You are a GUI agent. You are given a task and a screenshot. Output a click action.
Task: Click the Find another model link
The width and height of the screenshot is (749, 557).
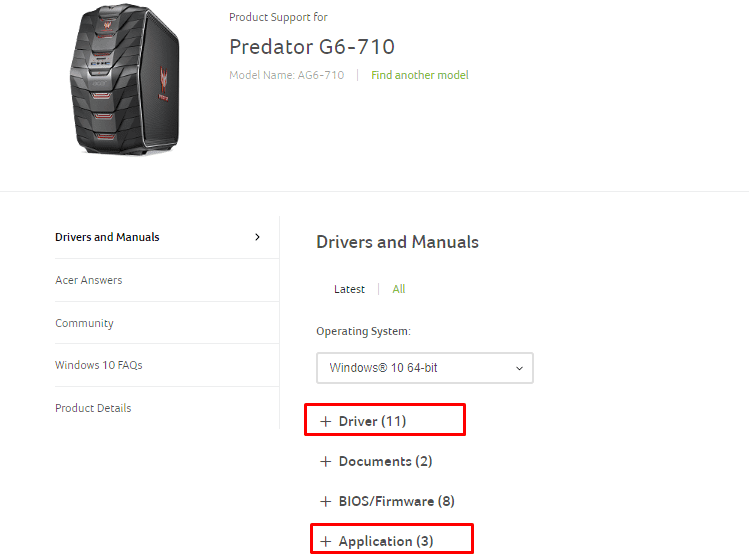point(420,75)
